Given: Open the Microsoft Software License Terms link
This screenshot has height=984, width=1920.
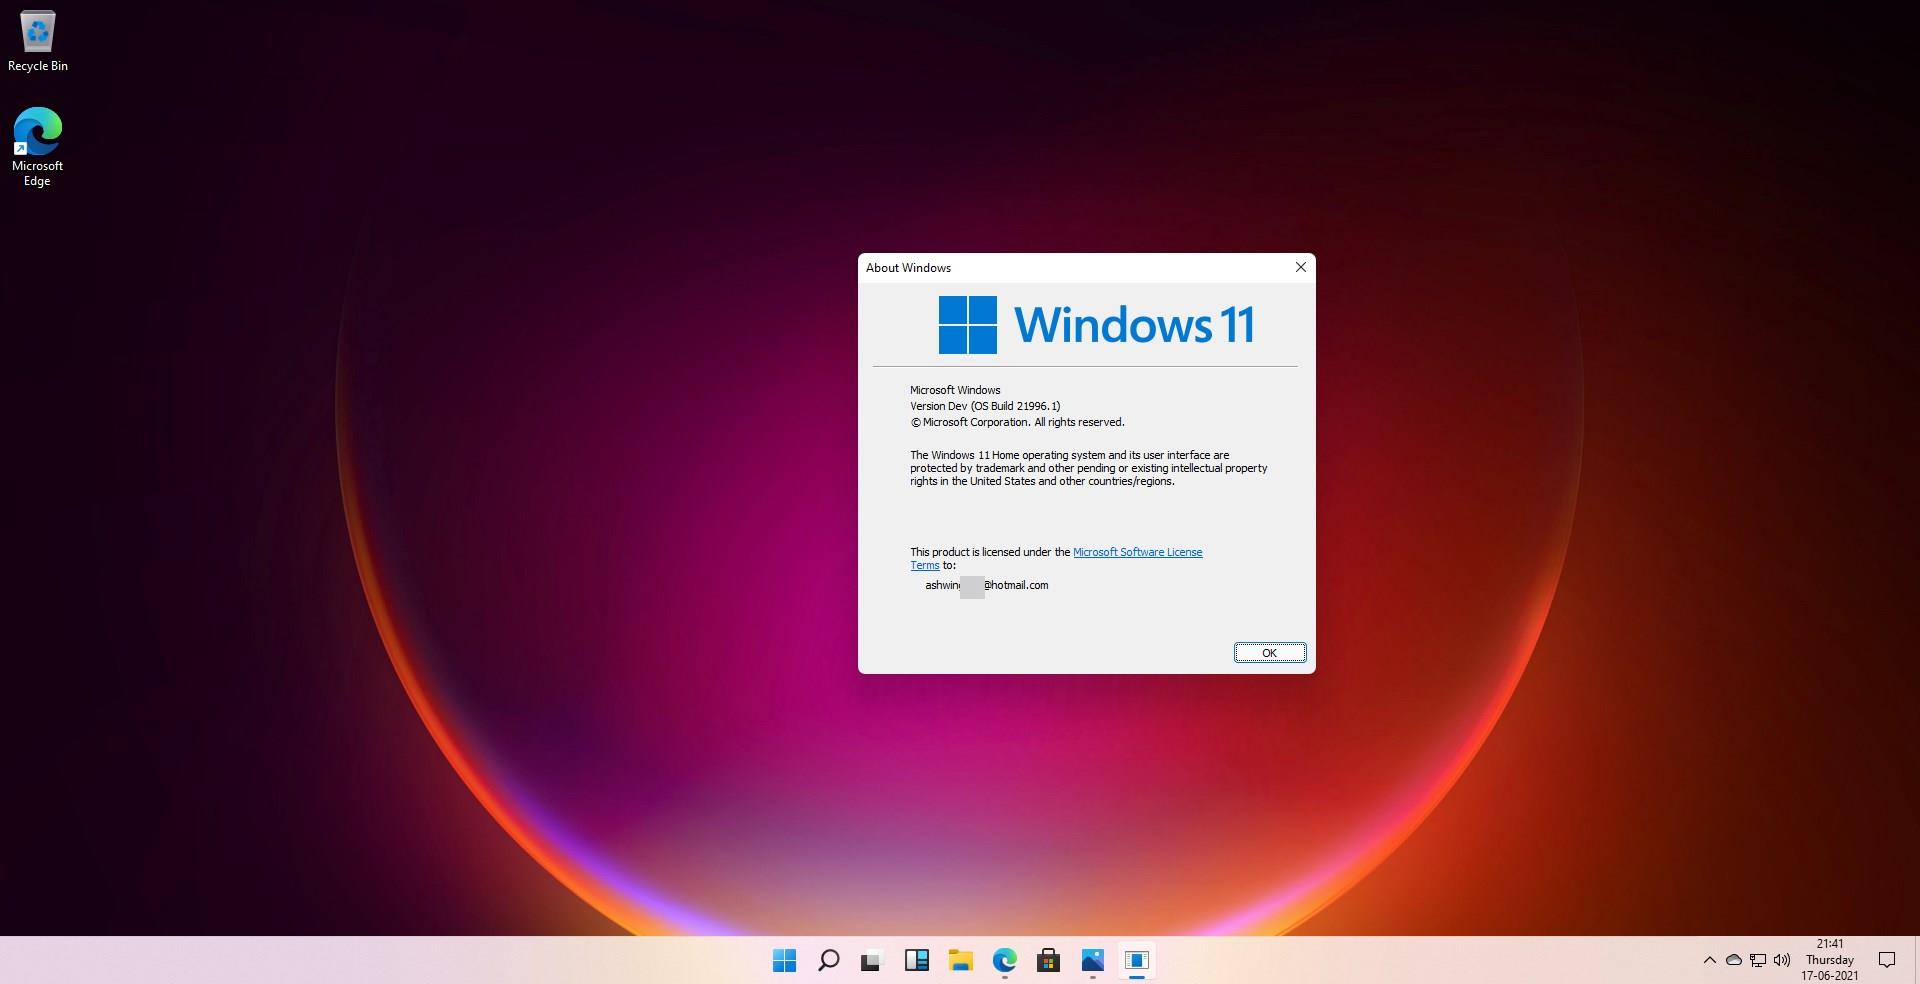Looking at the screenshot, I should 1137,552.
